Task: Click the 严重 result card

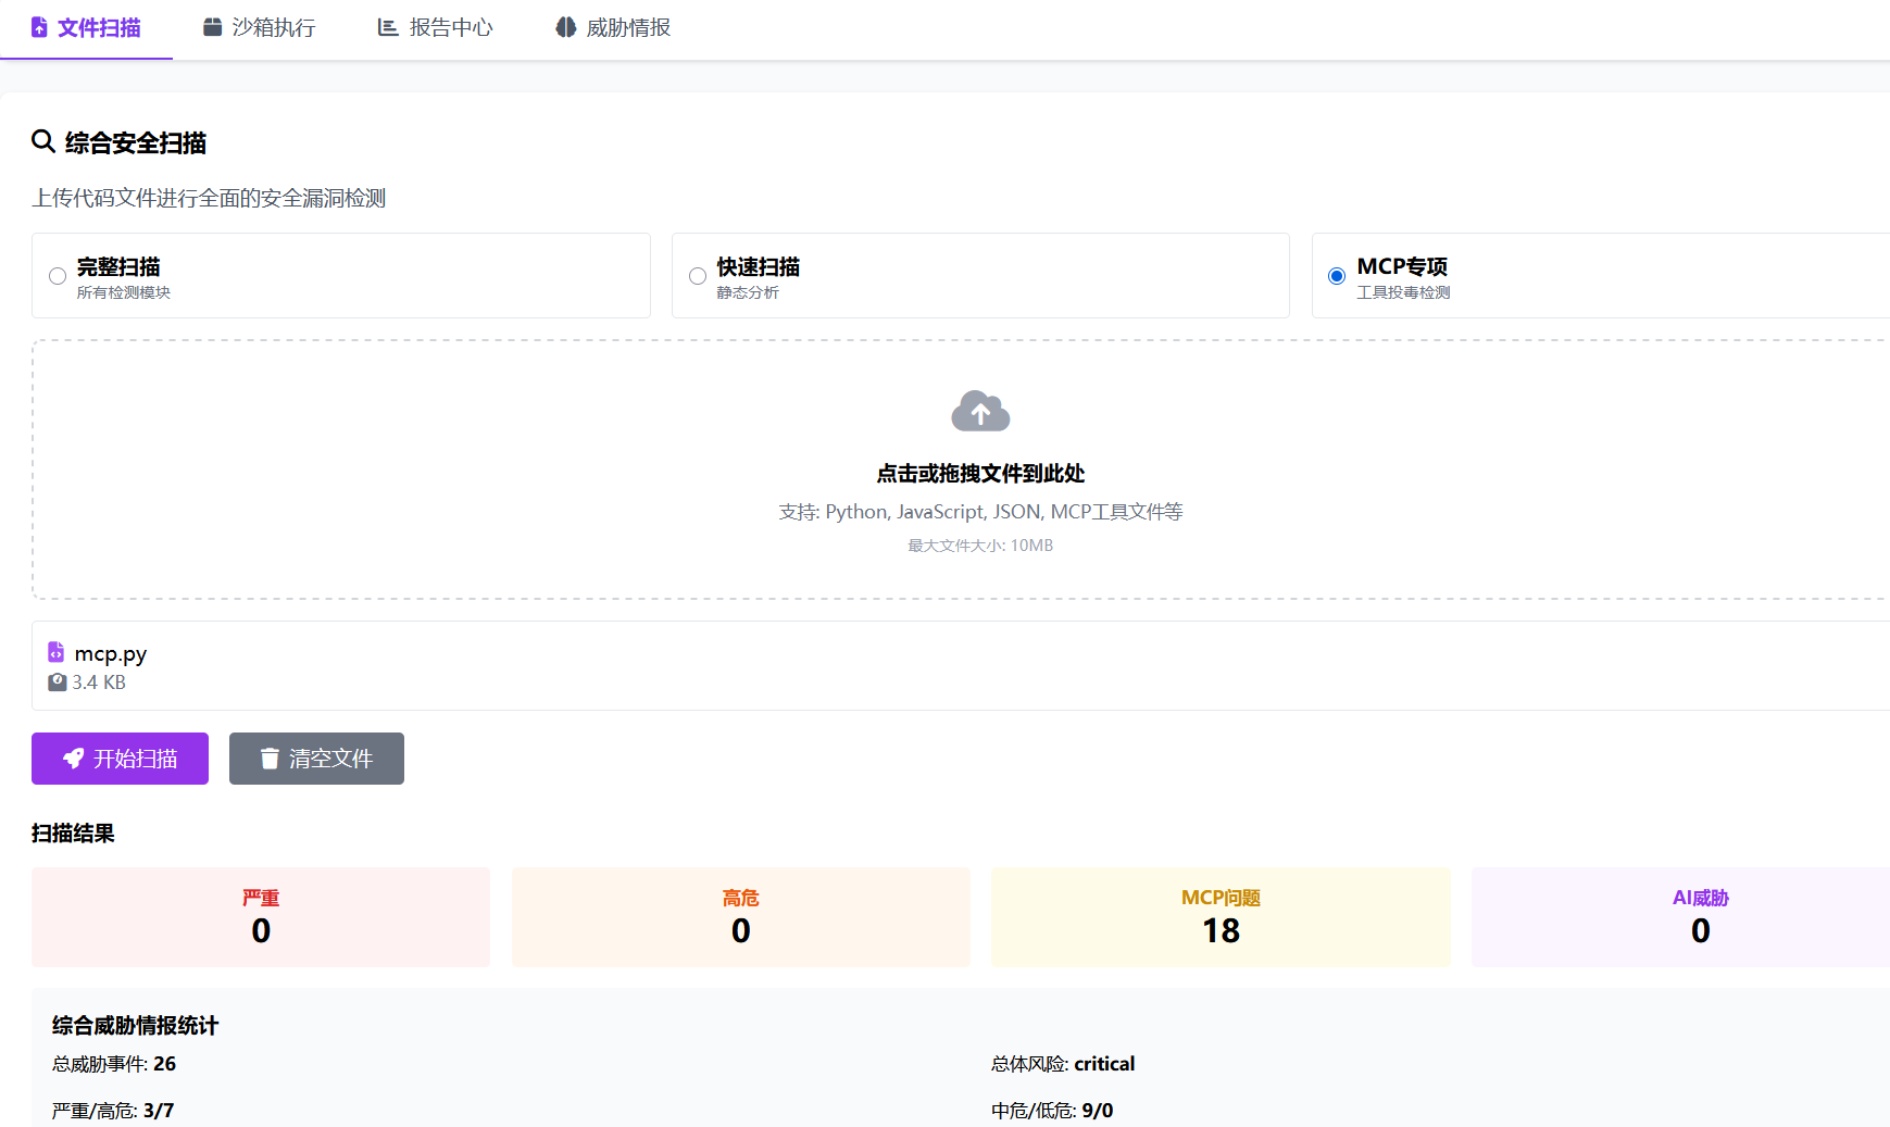Action: tap(260, 916)
